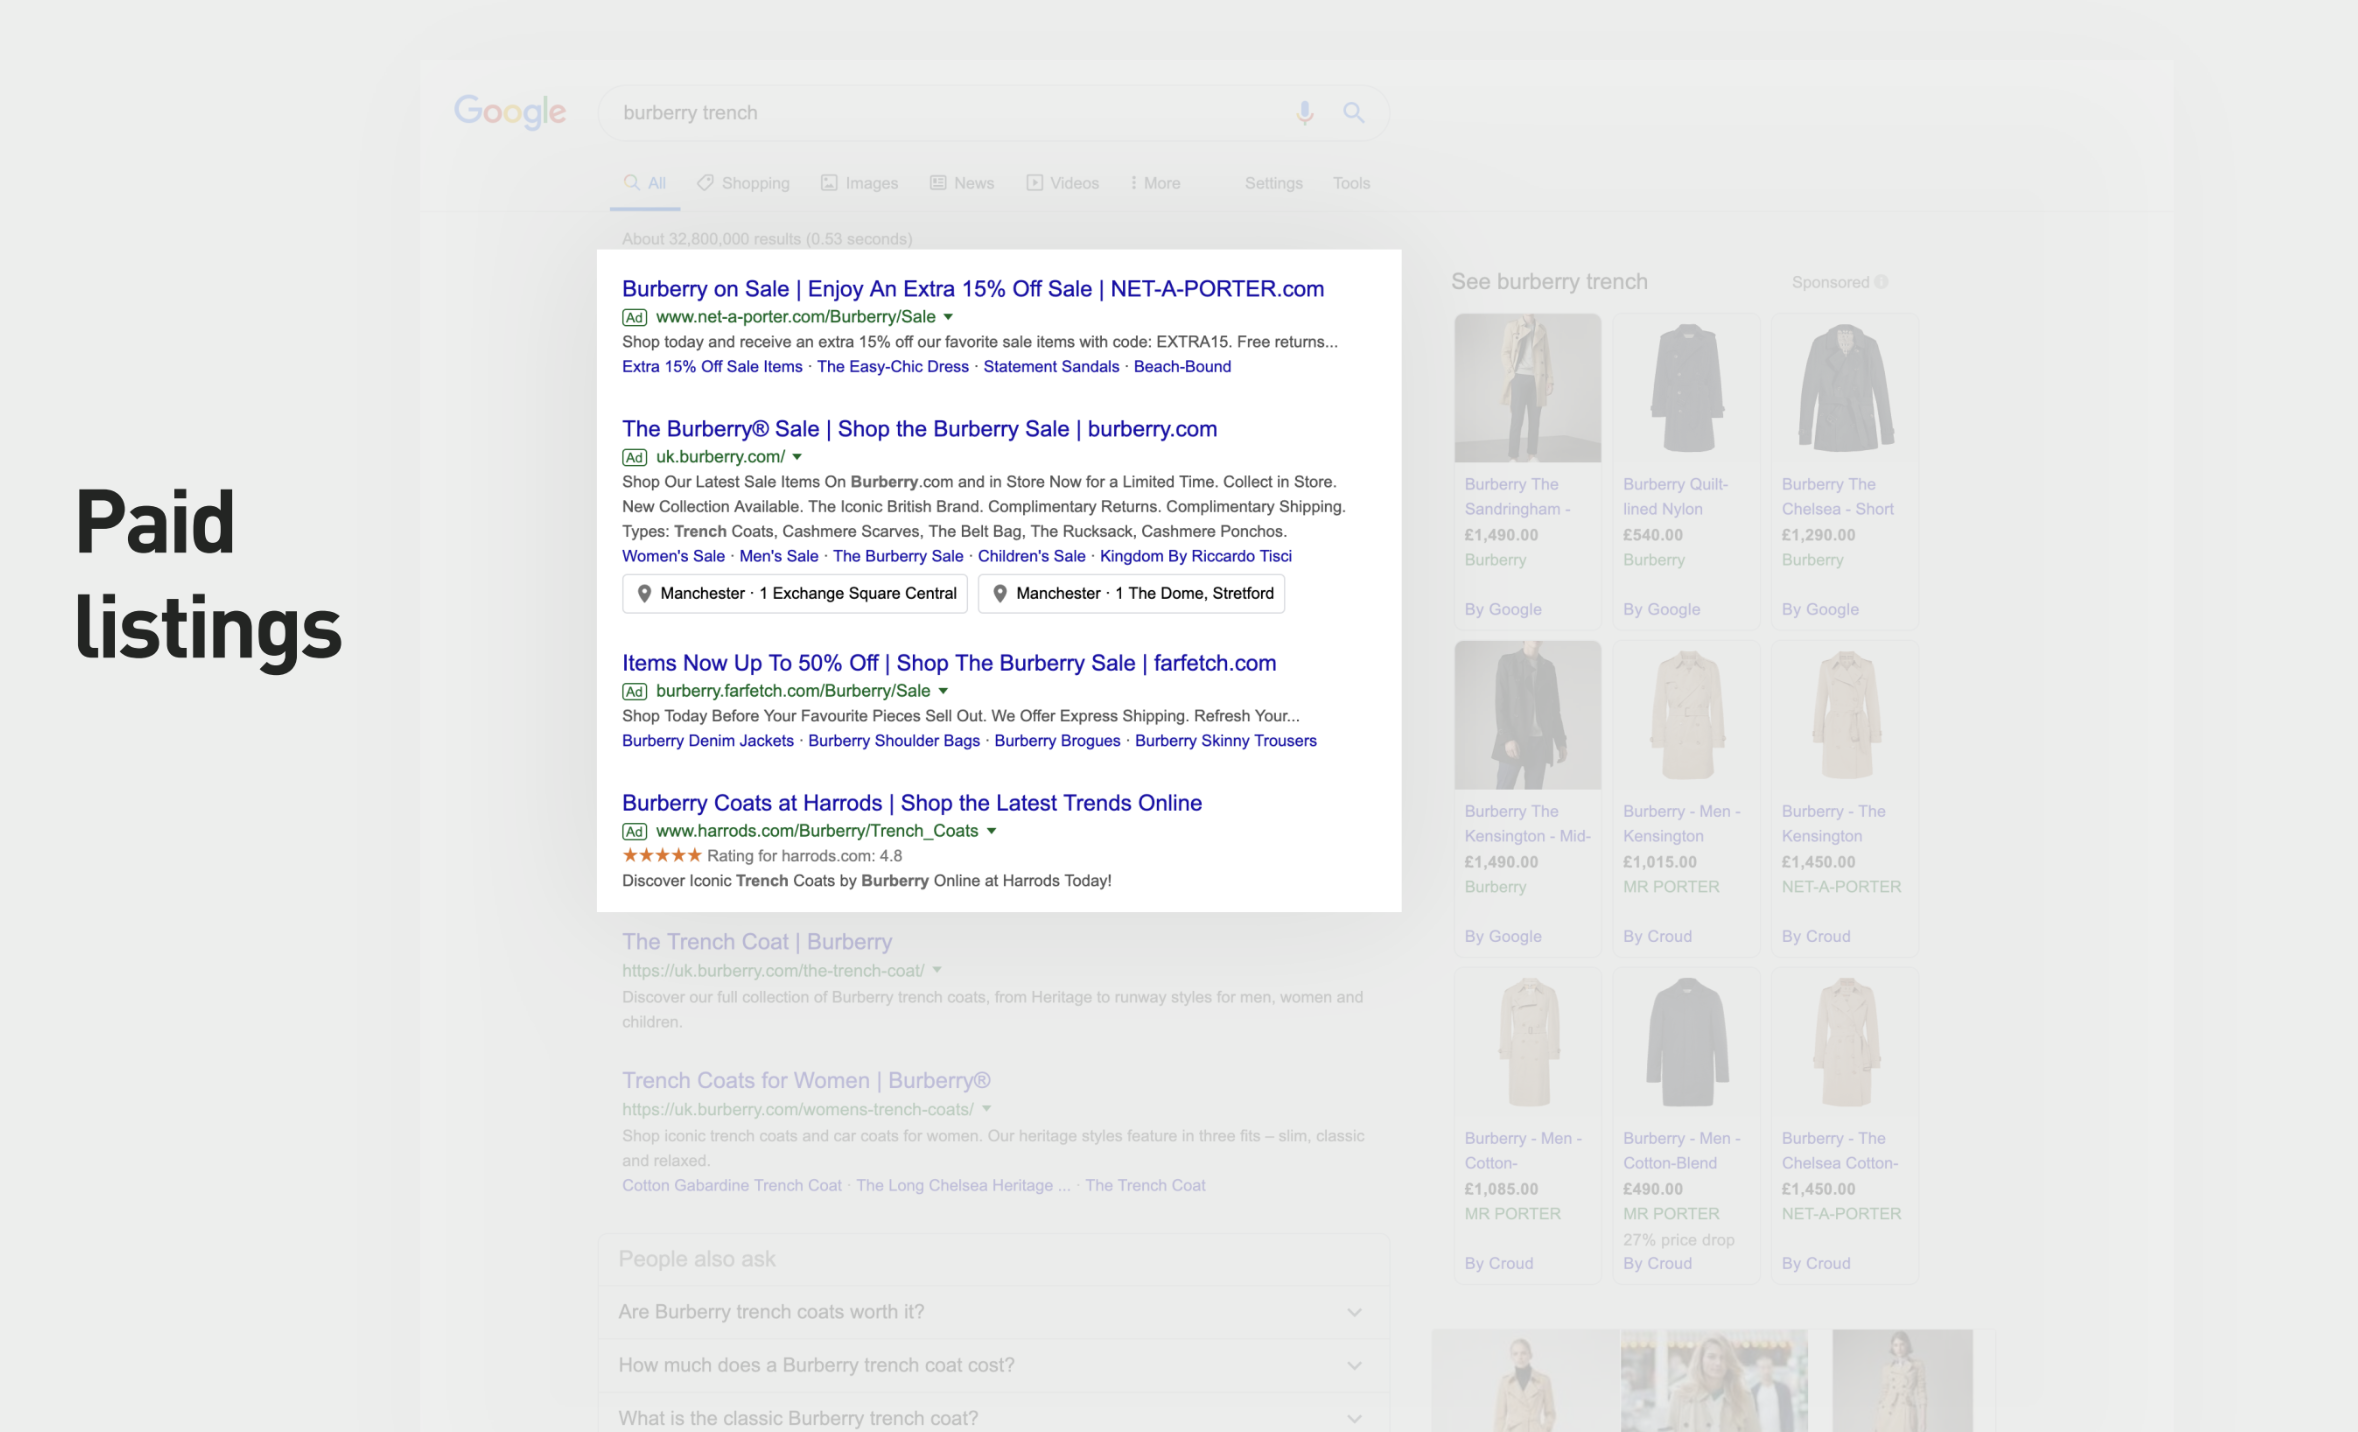Open the Burberry - The Chelsea Cotton product thumbnail
Viewport: 2358px width, 1432px height.
(1845, 1042)
